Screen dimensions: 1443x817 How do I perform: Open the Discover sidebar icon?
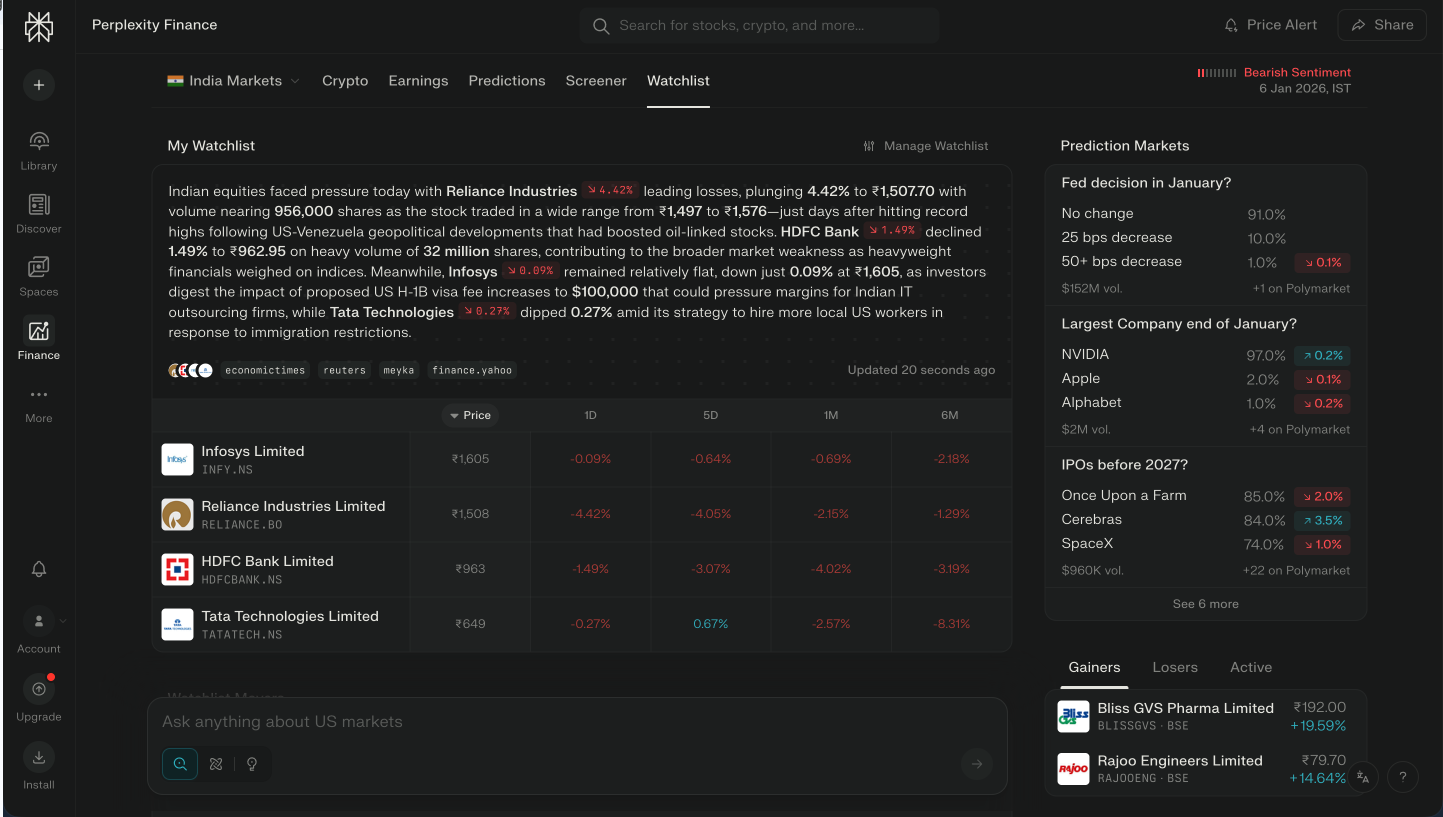[x=39, y=205]
